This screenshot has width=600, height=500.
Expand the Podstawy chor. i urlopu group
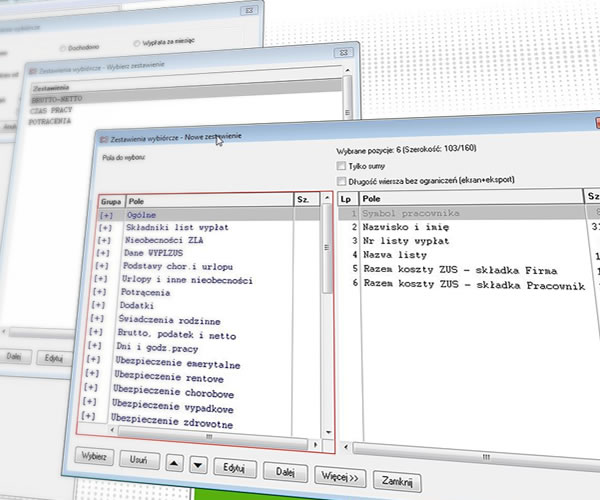click(x=101, y=266)
